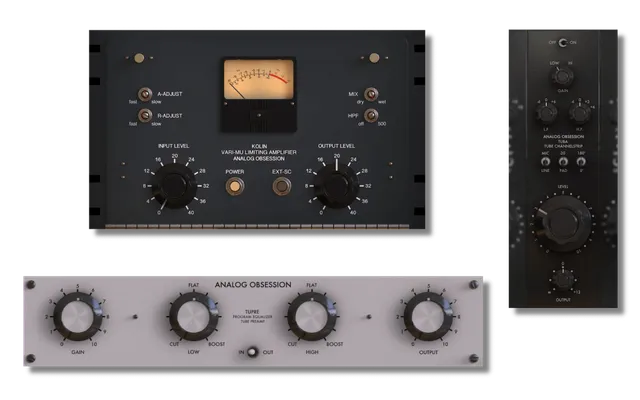Click the Tuba LF equalizer knob
Viewport: 640px width, 400px height.
546,113
